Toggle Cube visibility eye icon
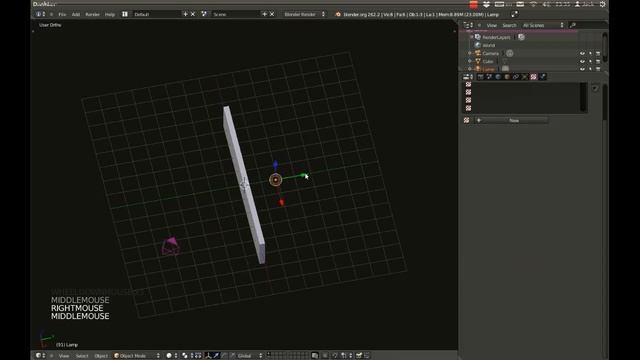This screenshot has width=640, height=360. click(x=582, y=61)
